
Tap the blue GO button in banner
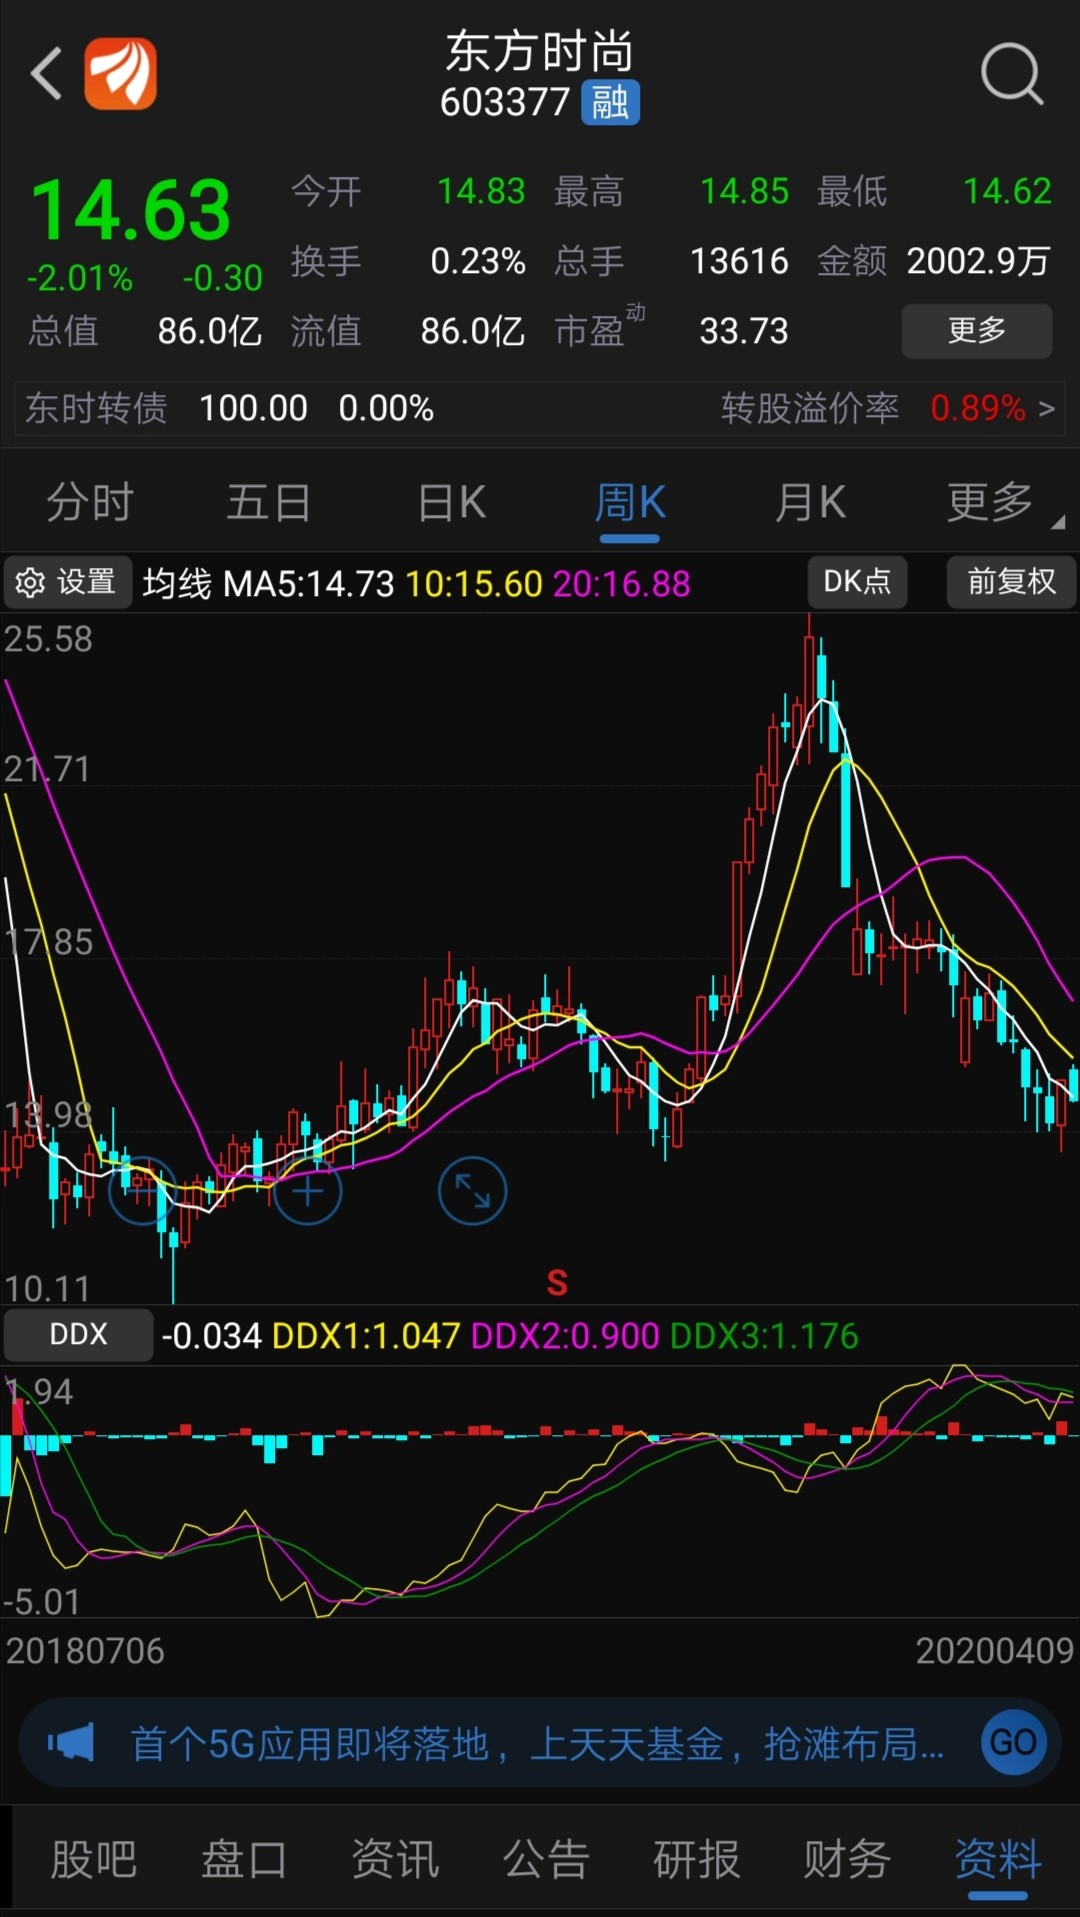(x=1013, y=1742)
